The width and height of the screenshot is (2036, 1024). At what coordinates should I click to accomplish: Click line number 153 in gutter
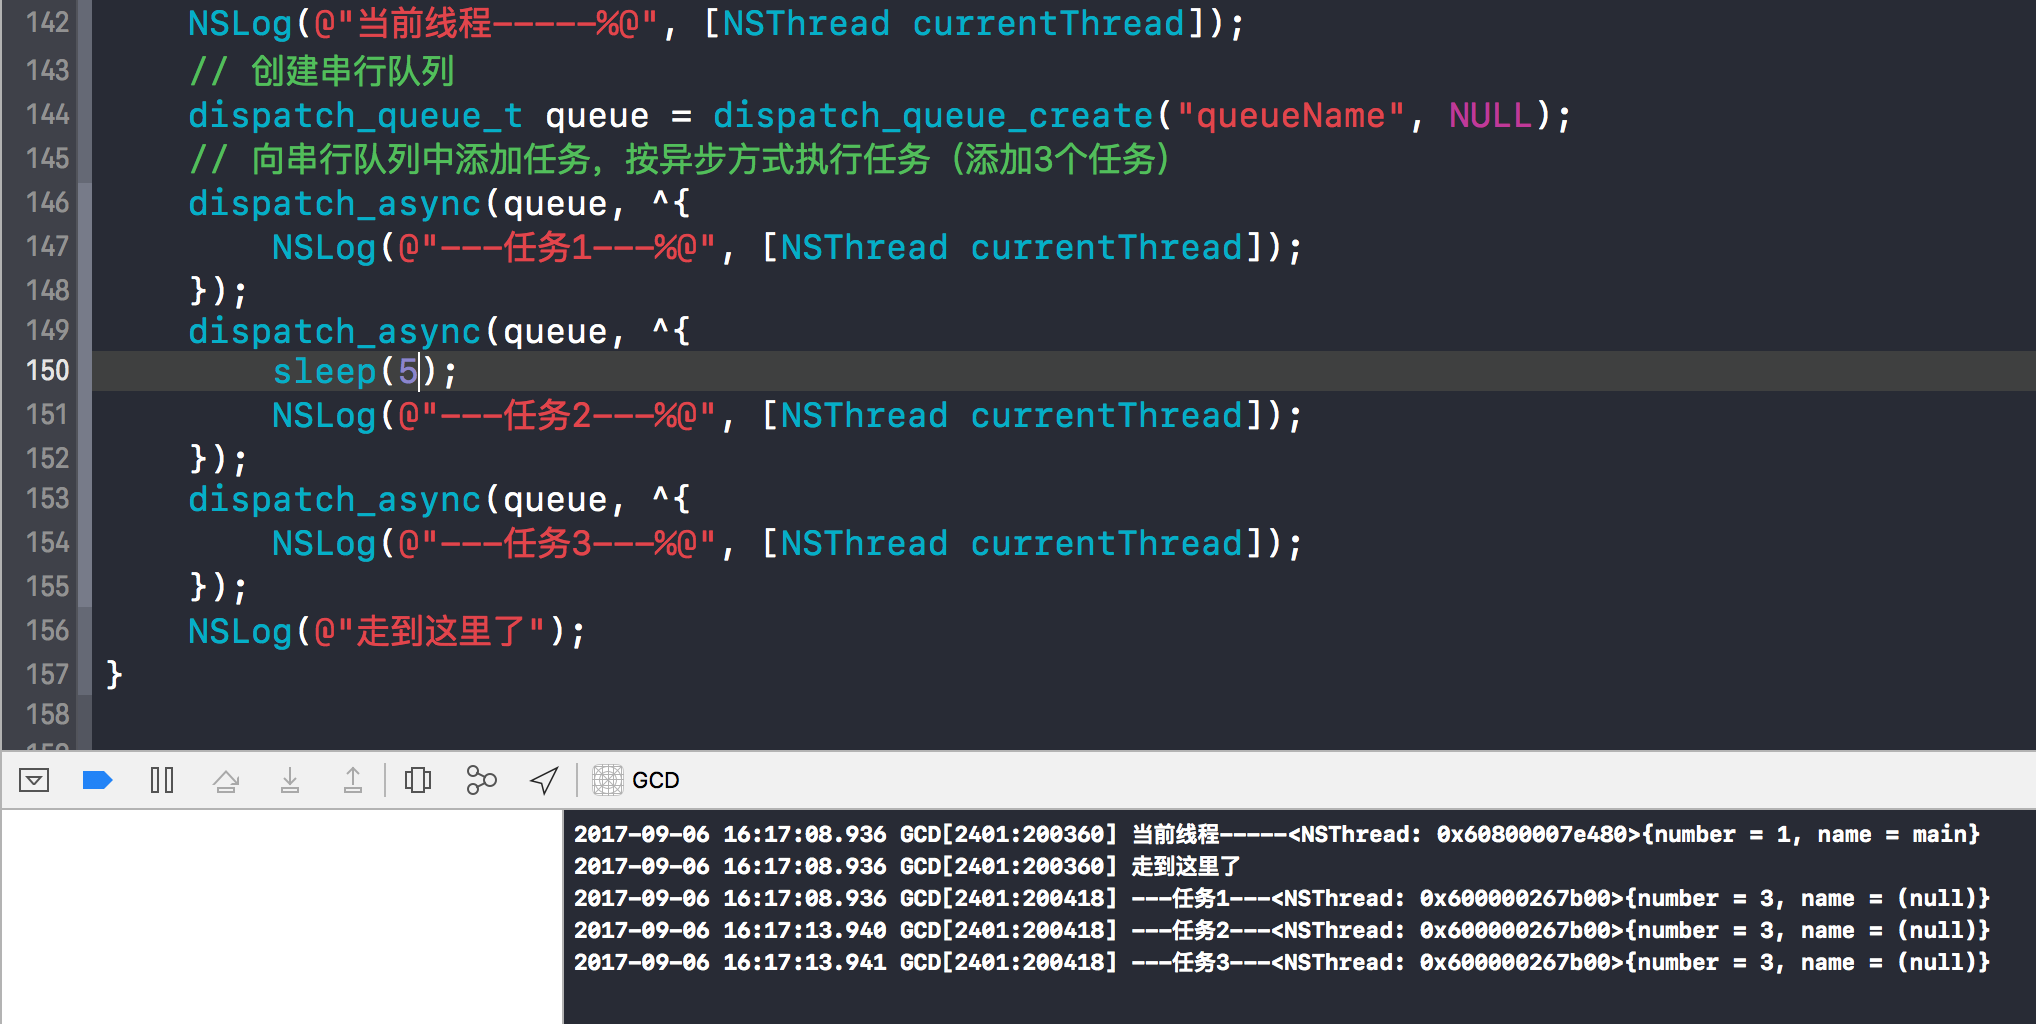tap(48, 499)
